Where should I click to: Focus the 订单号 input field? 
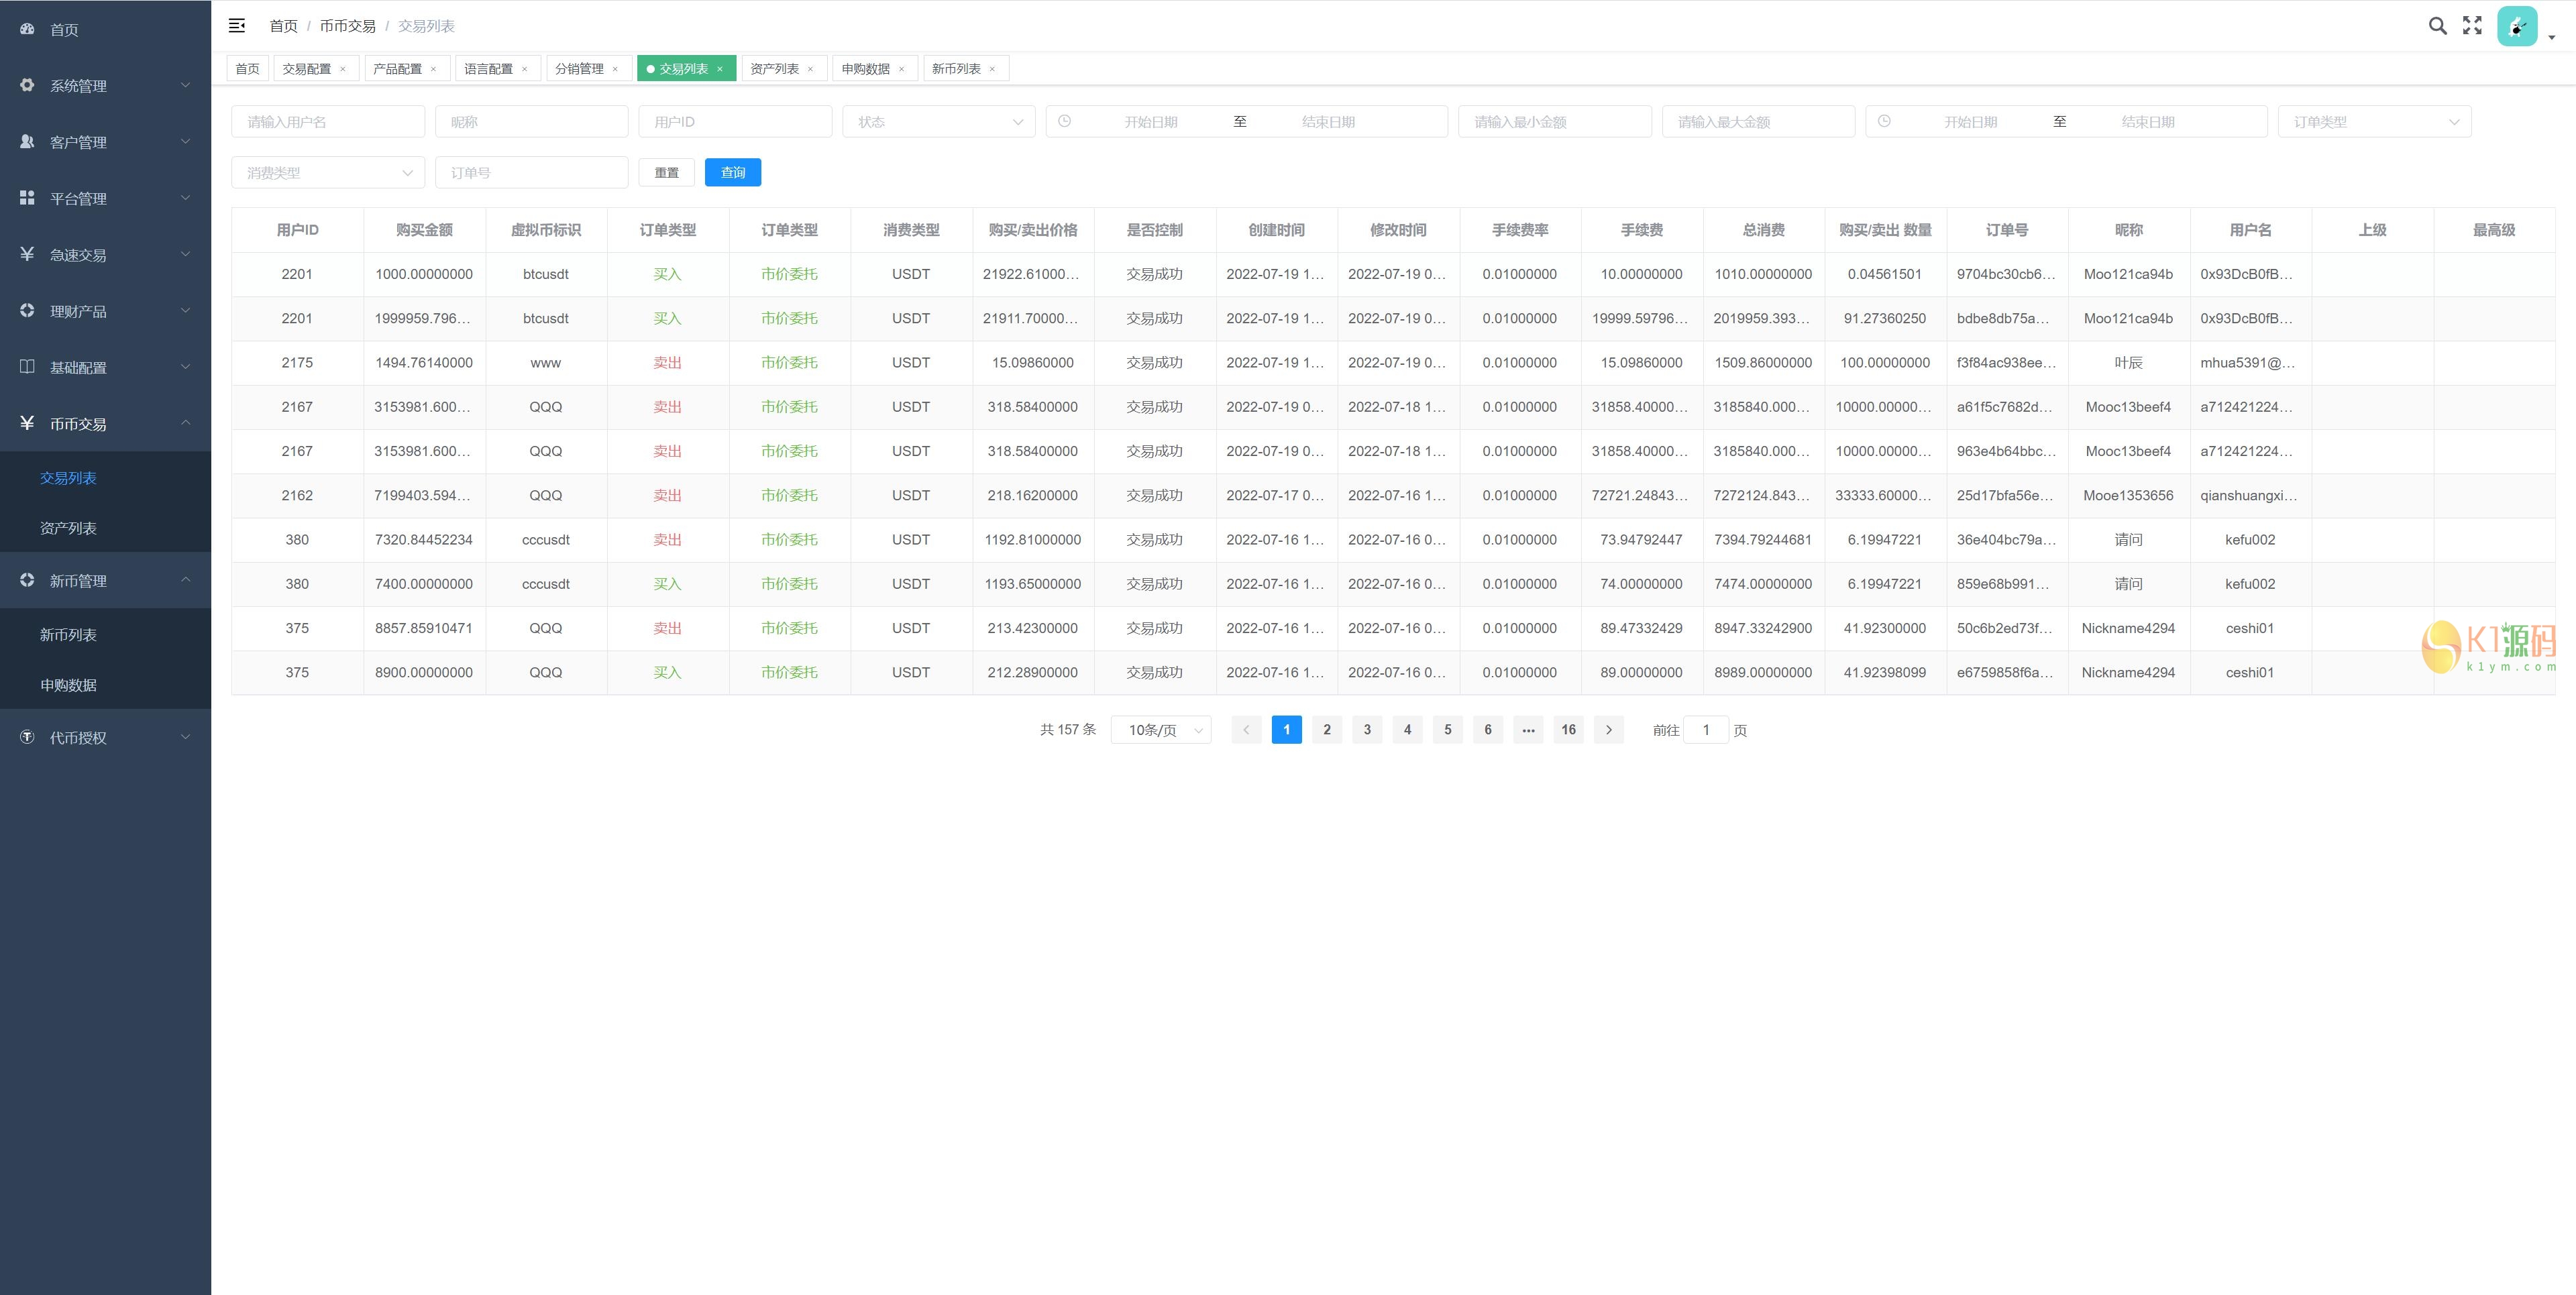(531, 173)
